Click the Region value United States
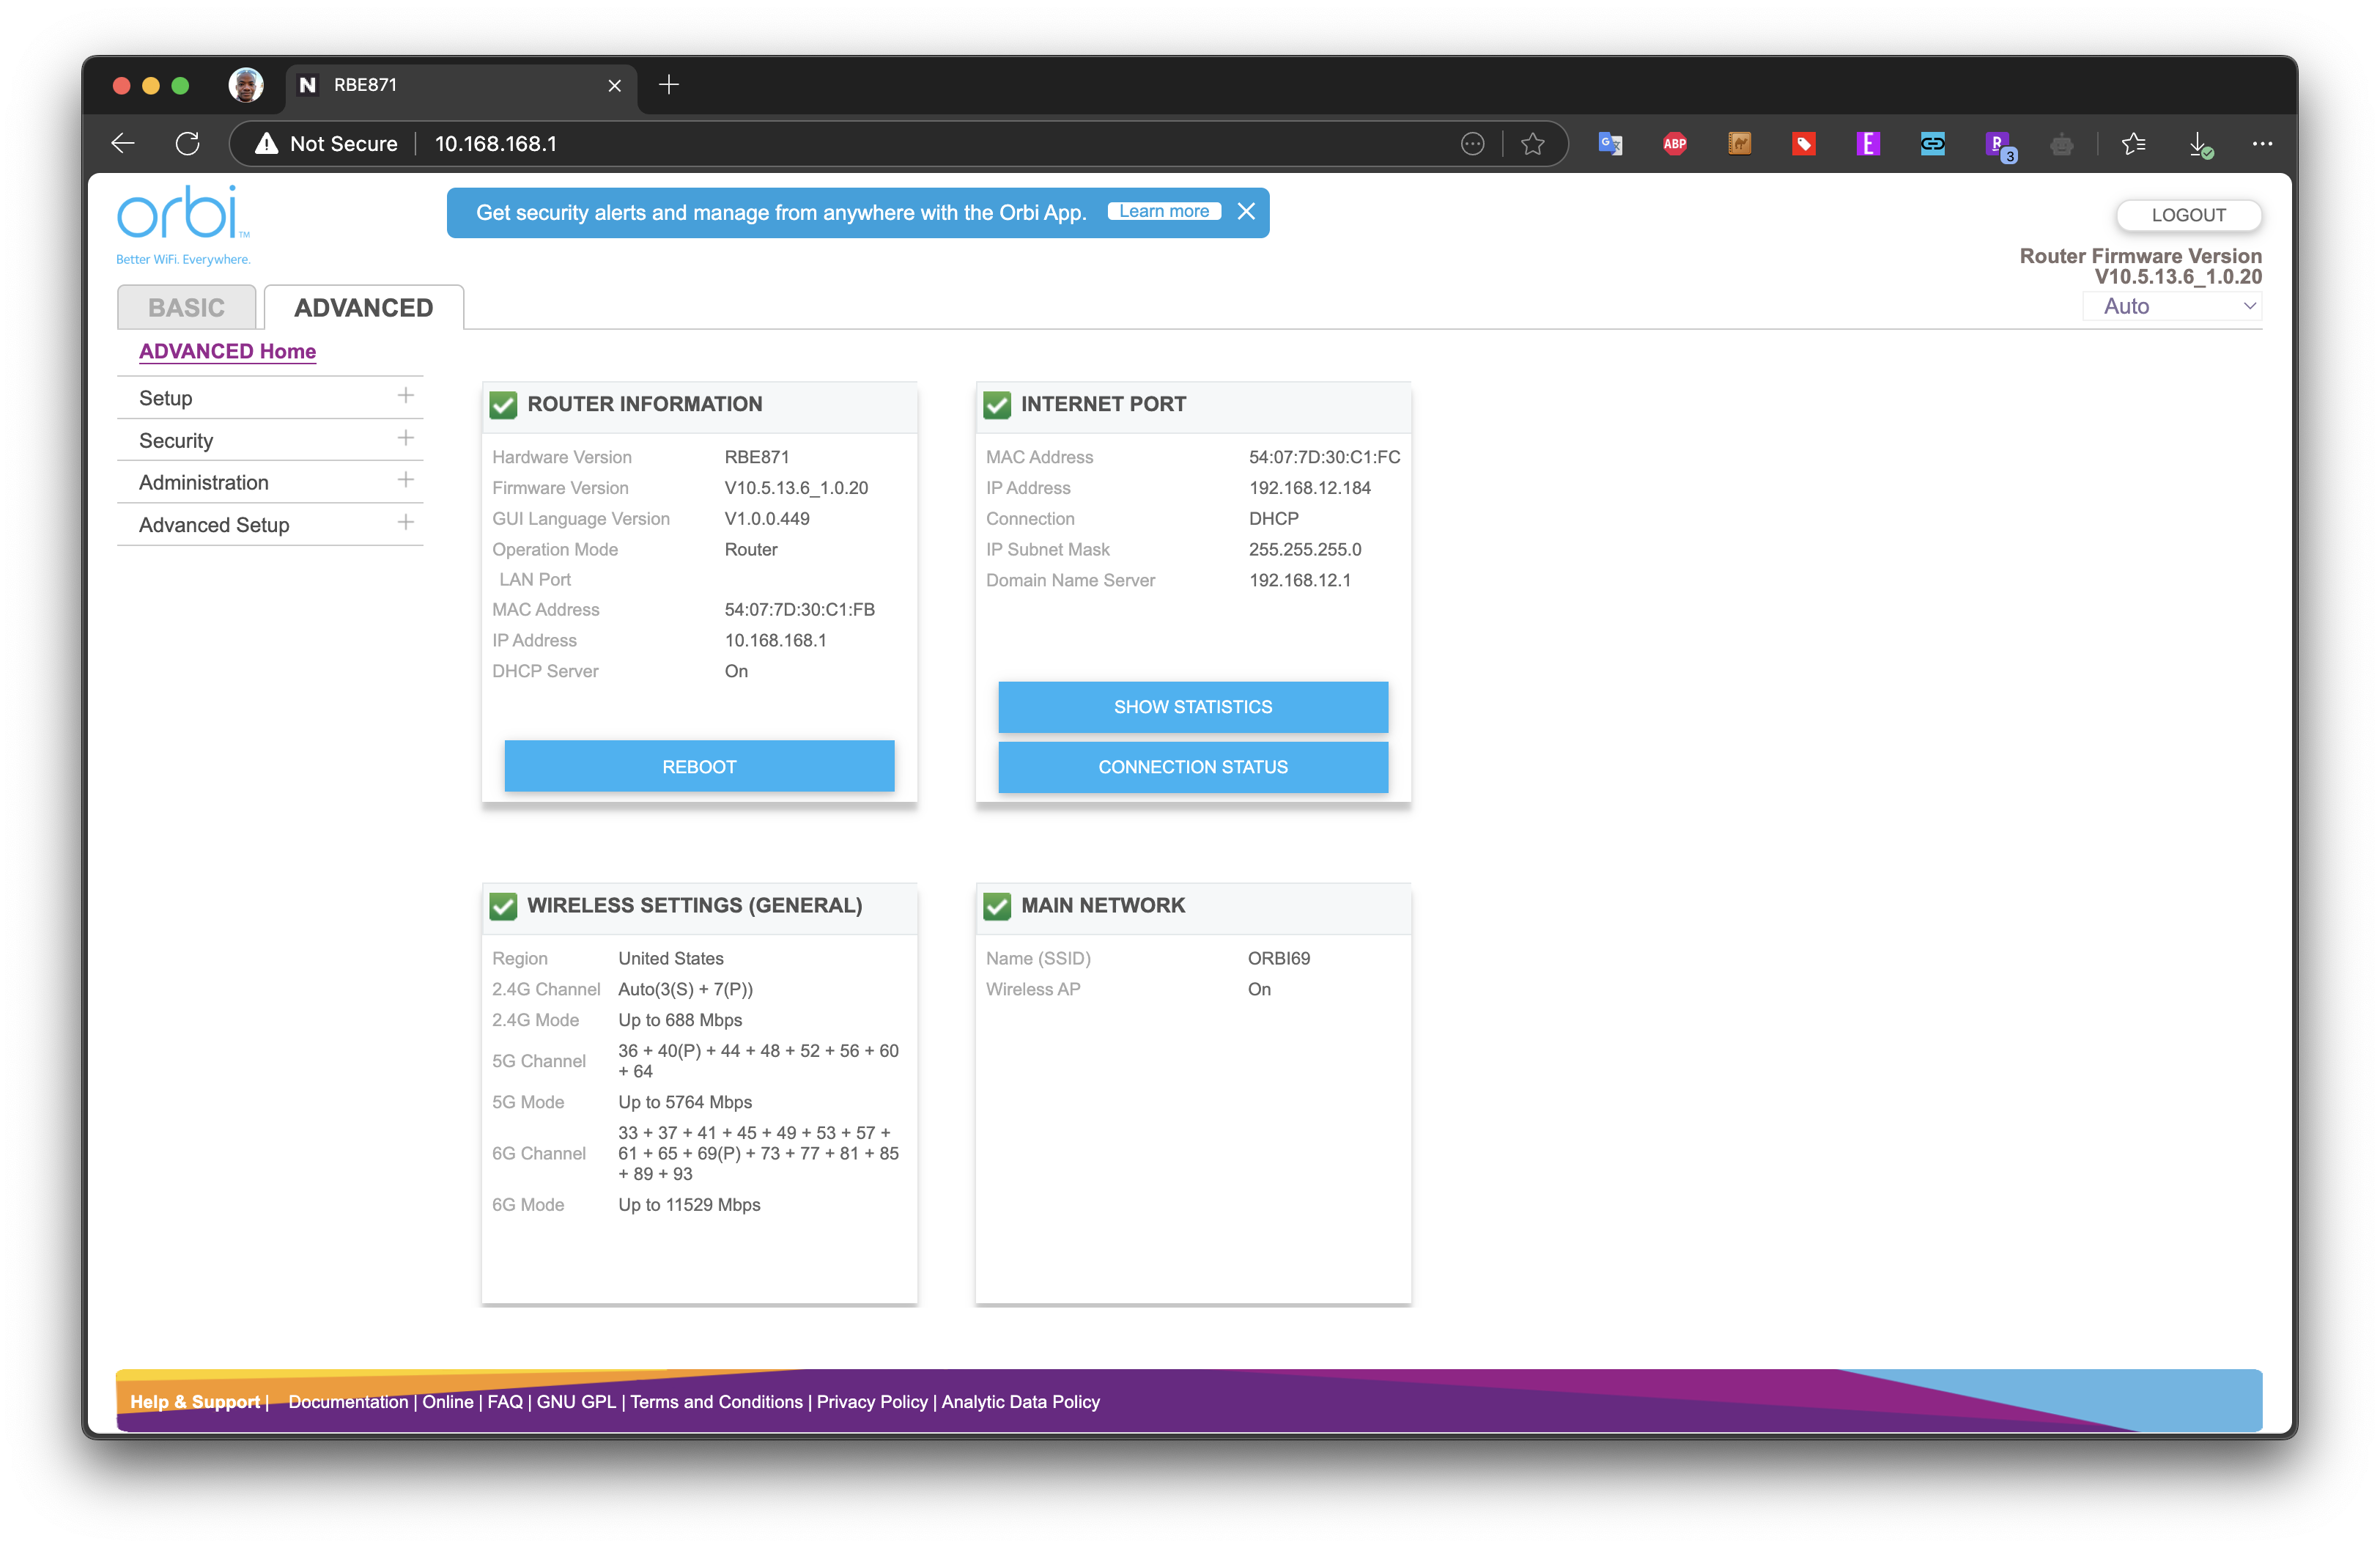Viewport: 2380px width, 1548px height. tap(671, 958)
